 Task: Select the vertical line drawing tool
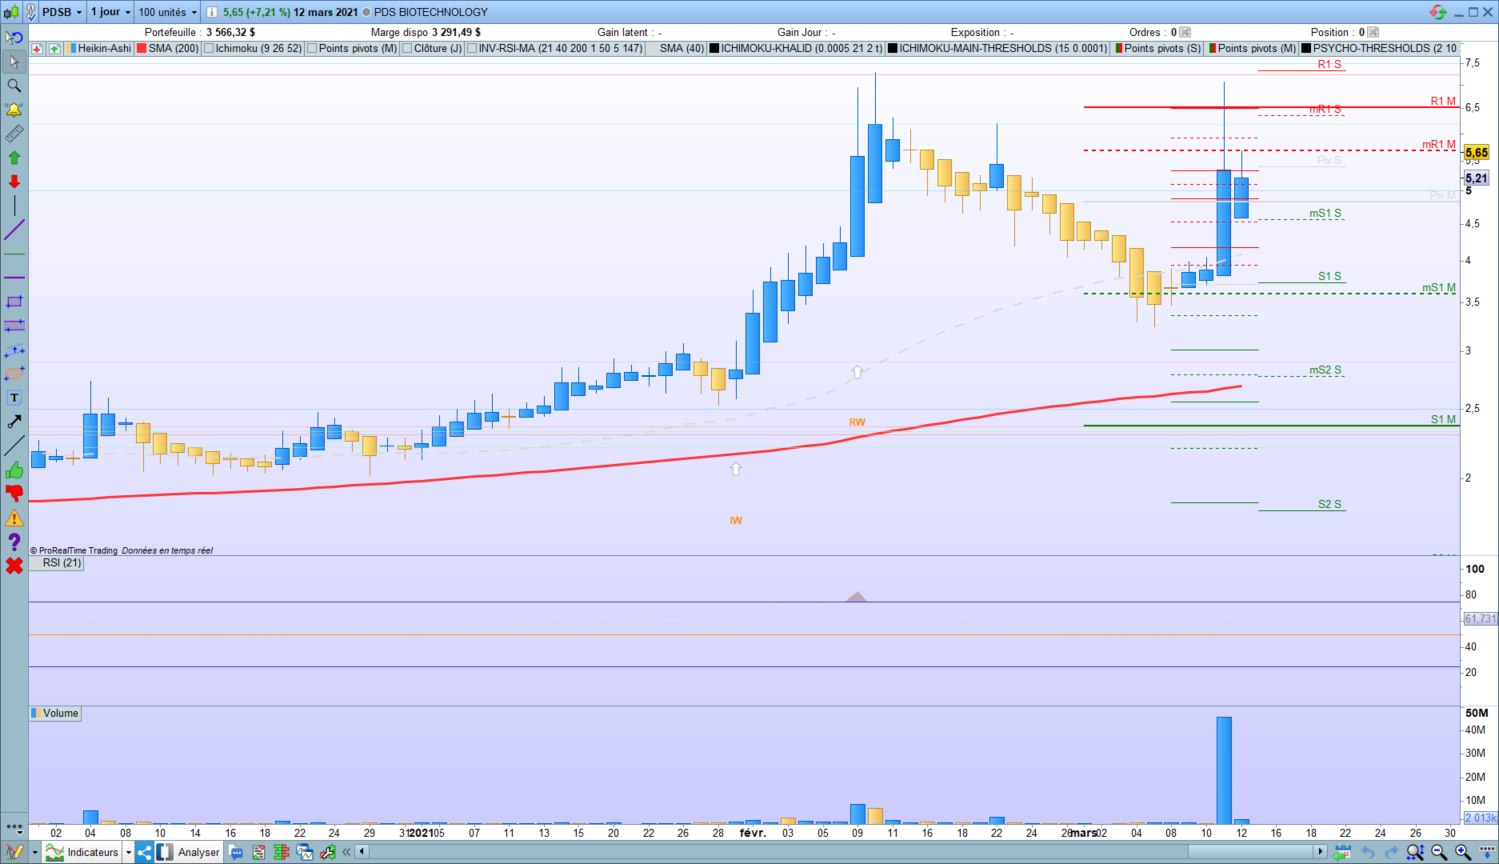(14, 206)
